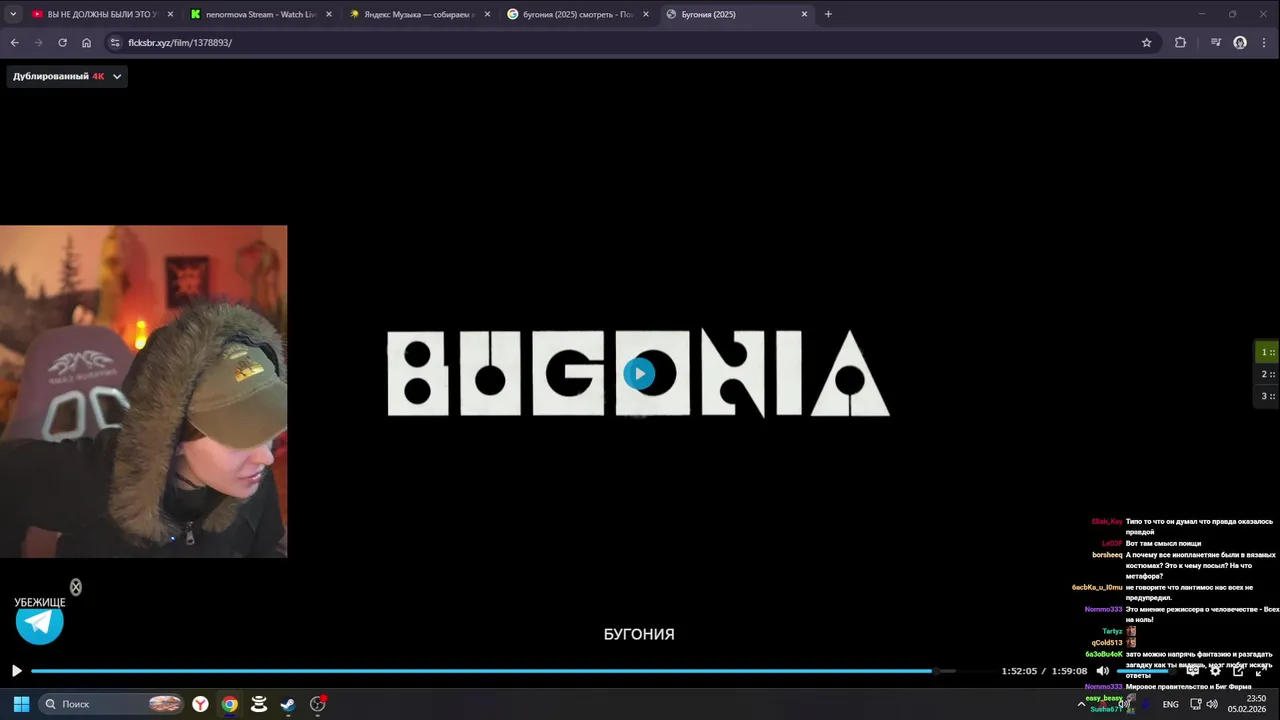This screenshot has width=1280, height=720.
Task: Open the system volume tray icon
Action: coord(1212,704)
